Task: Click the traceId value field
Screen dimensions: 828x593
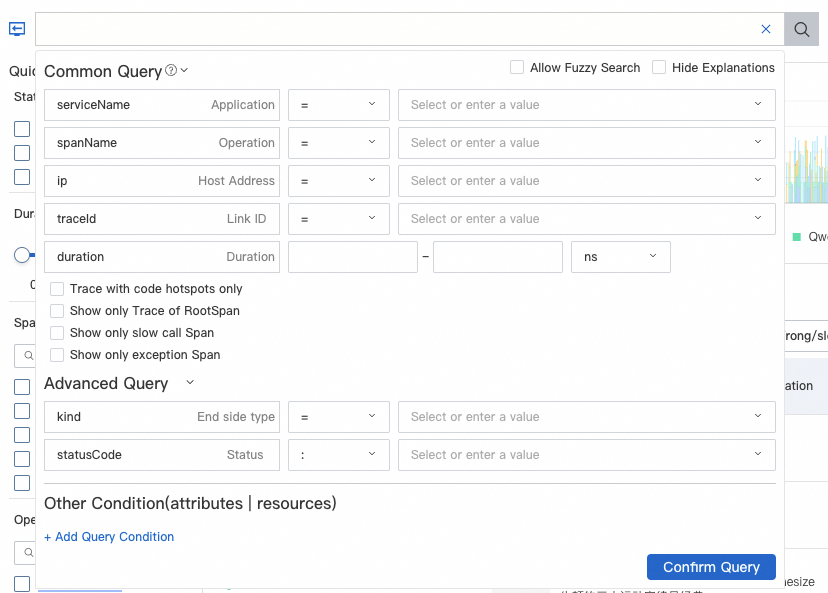Action: 586,219
